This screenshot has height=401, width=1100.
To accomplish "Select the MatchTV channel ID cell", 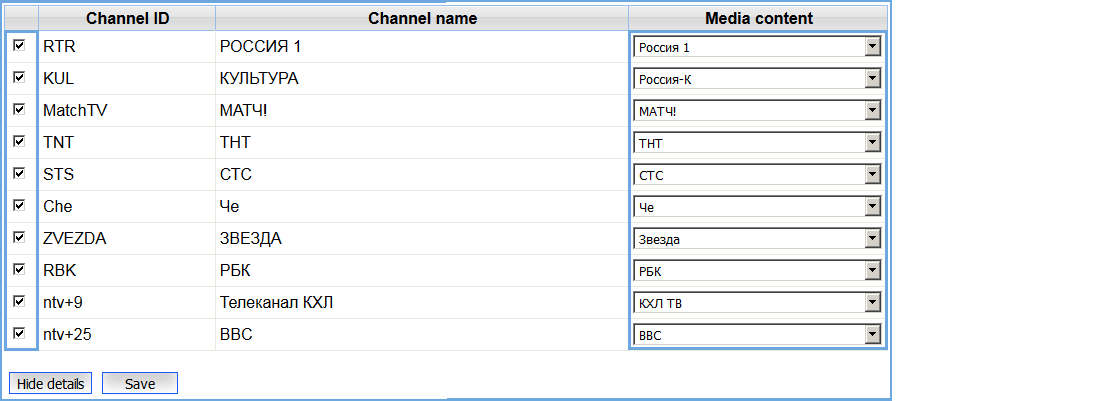I will coord(127,111).
